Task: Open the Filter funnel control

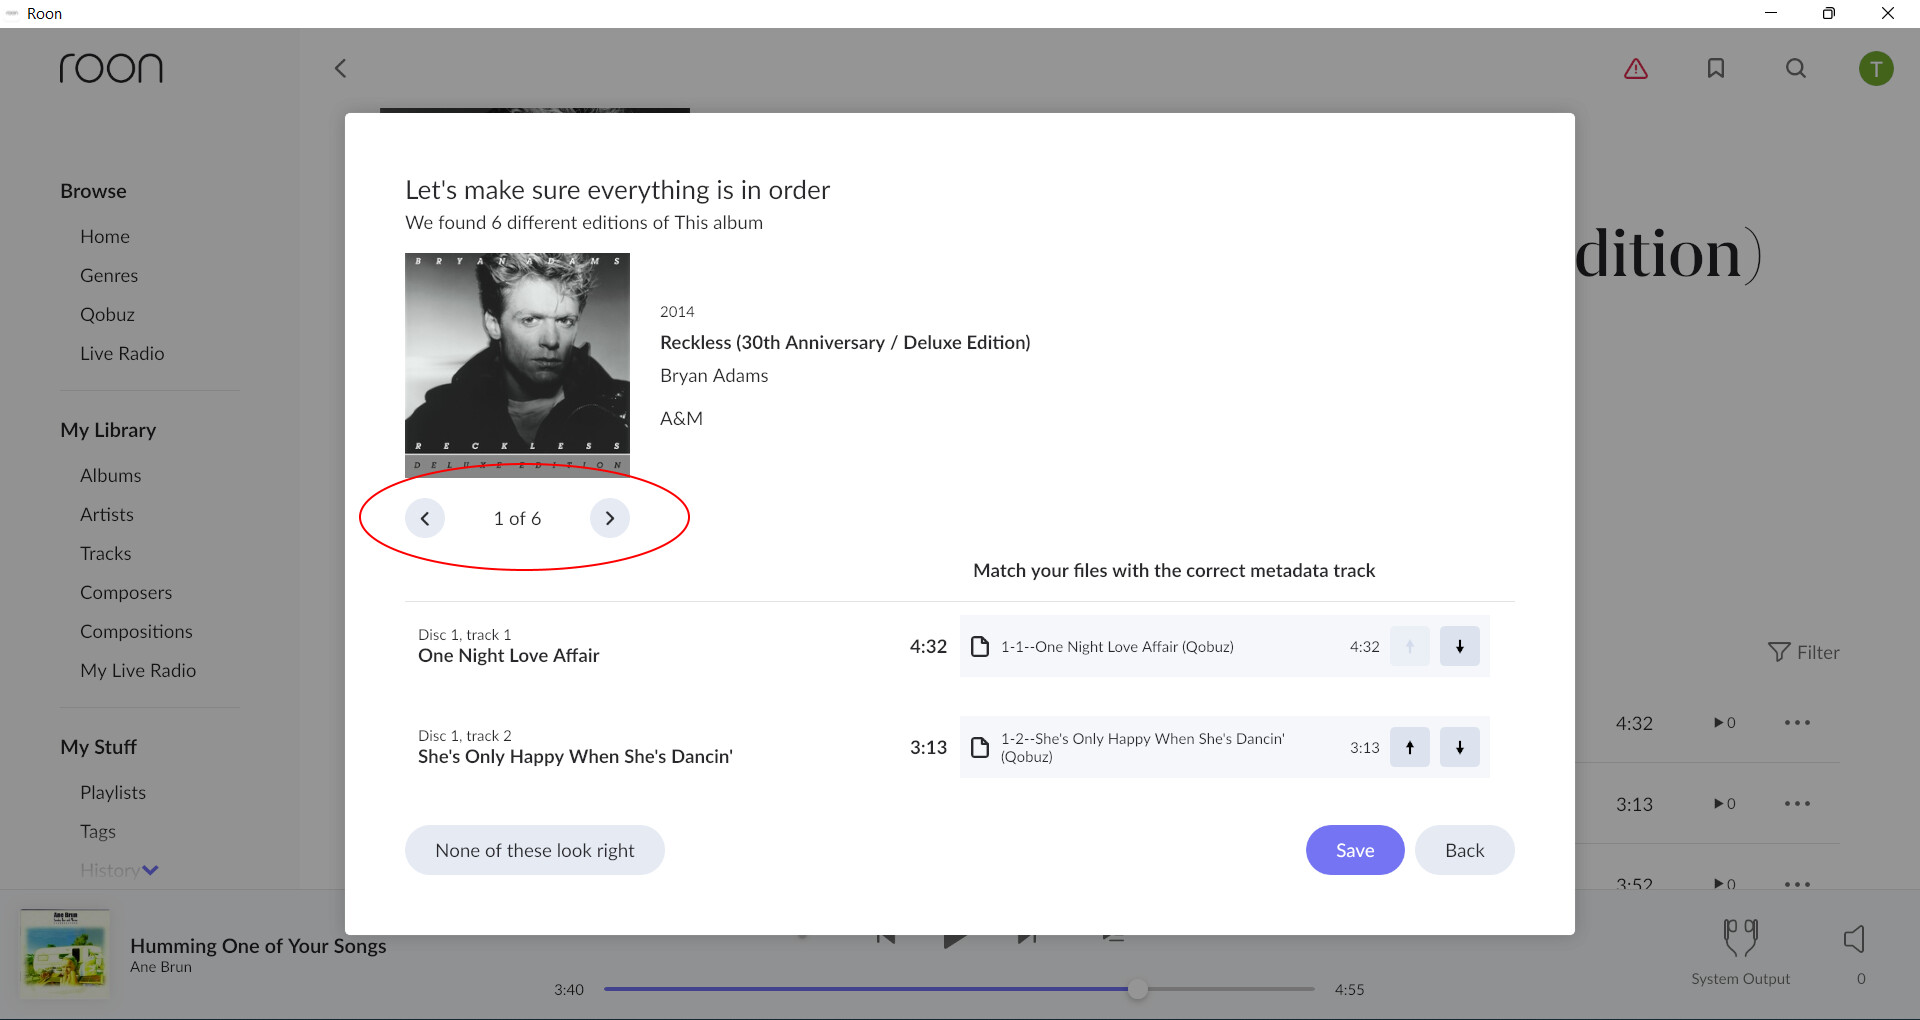Action: pyautogui.click(x=1803, y=652)
